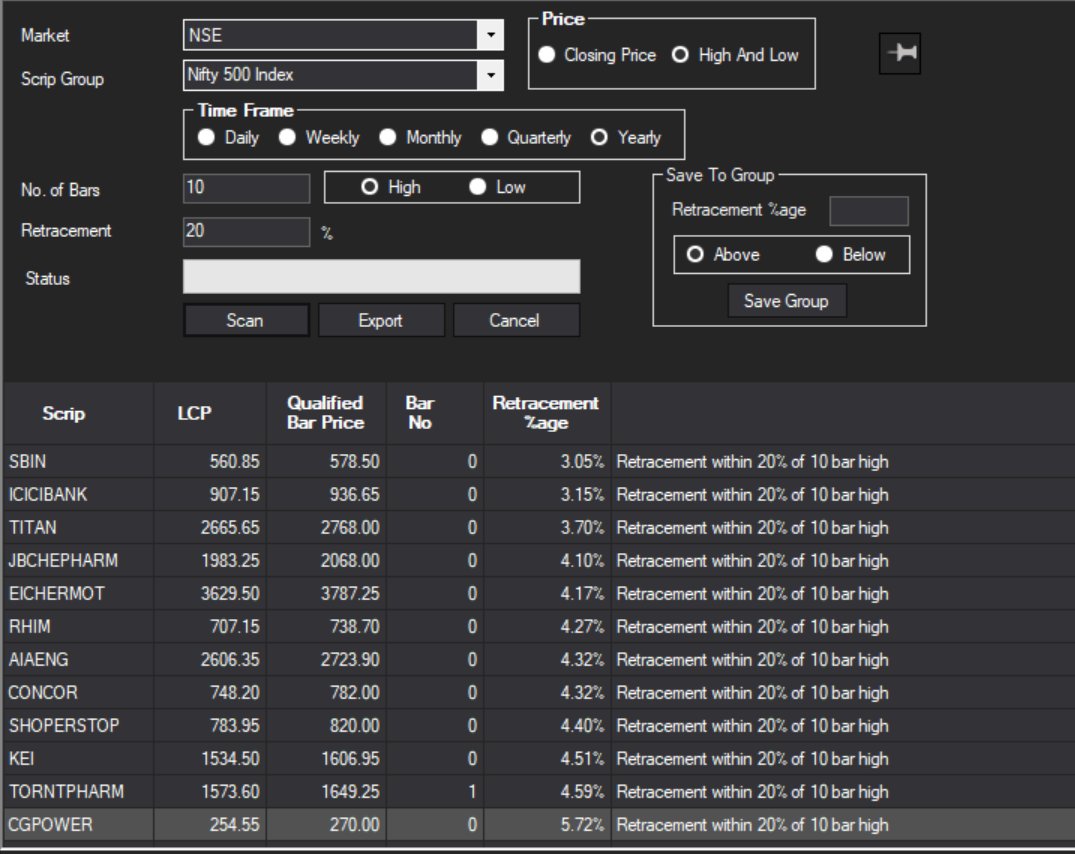The height and width of the screenshot is (854, 1075).
Task: Choose Weekly time frame
Action: click(319, 137)
